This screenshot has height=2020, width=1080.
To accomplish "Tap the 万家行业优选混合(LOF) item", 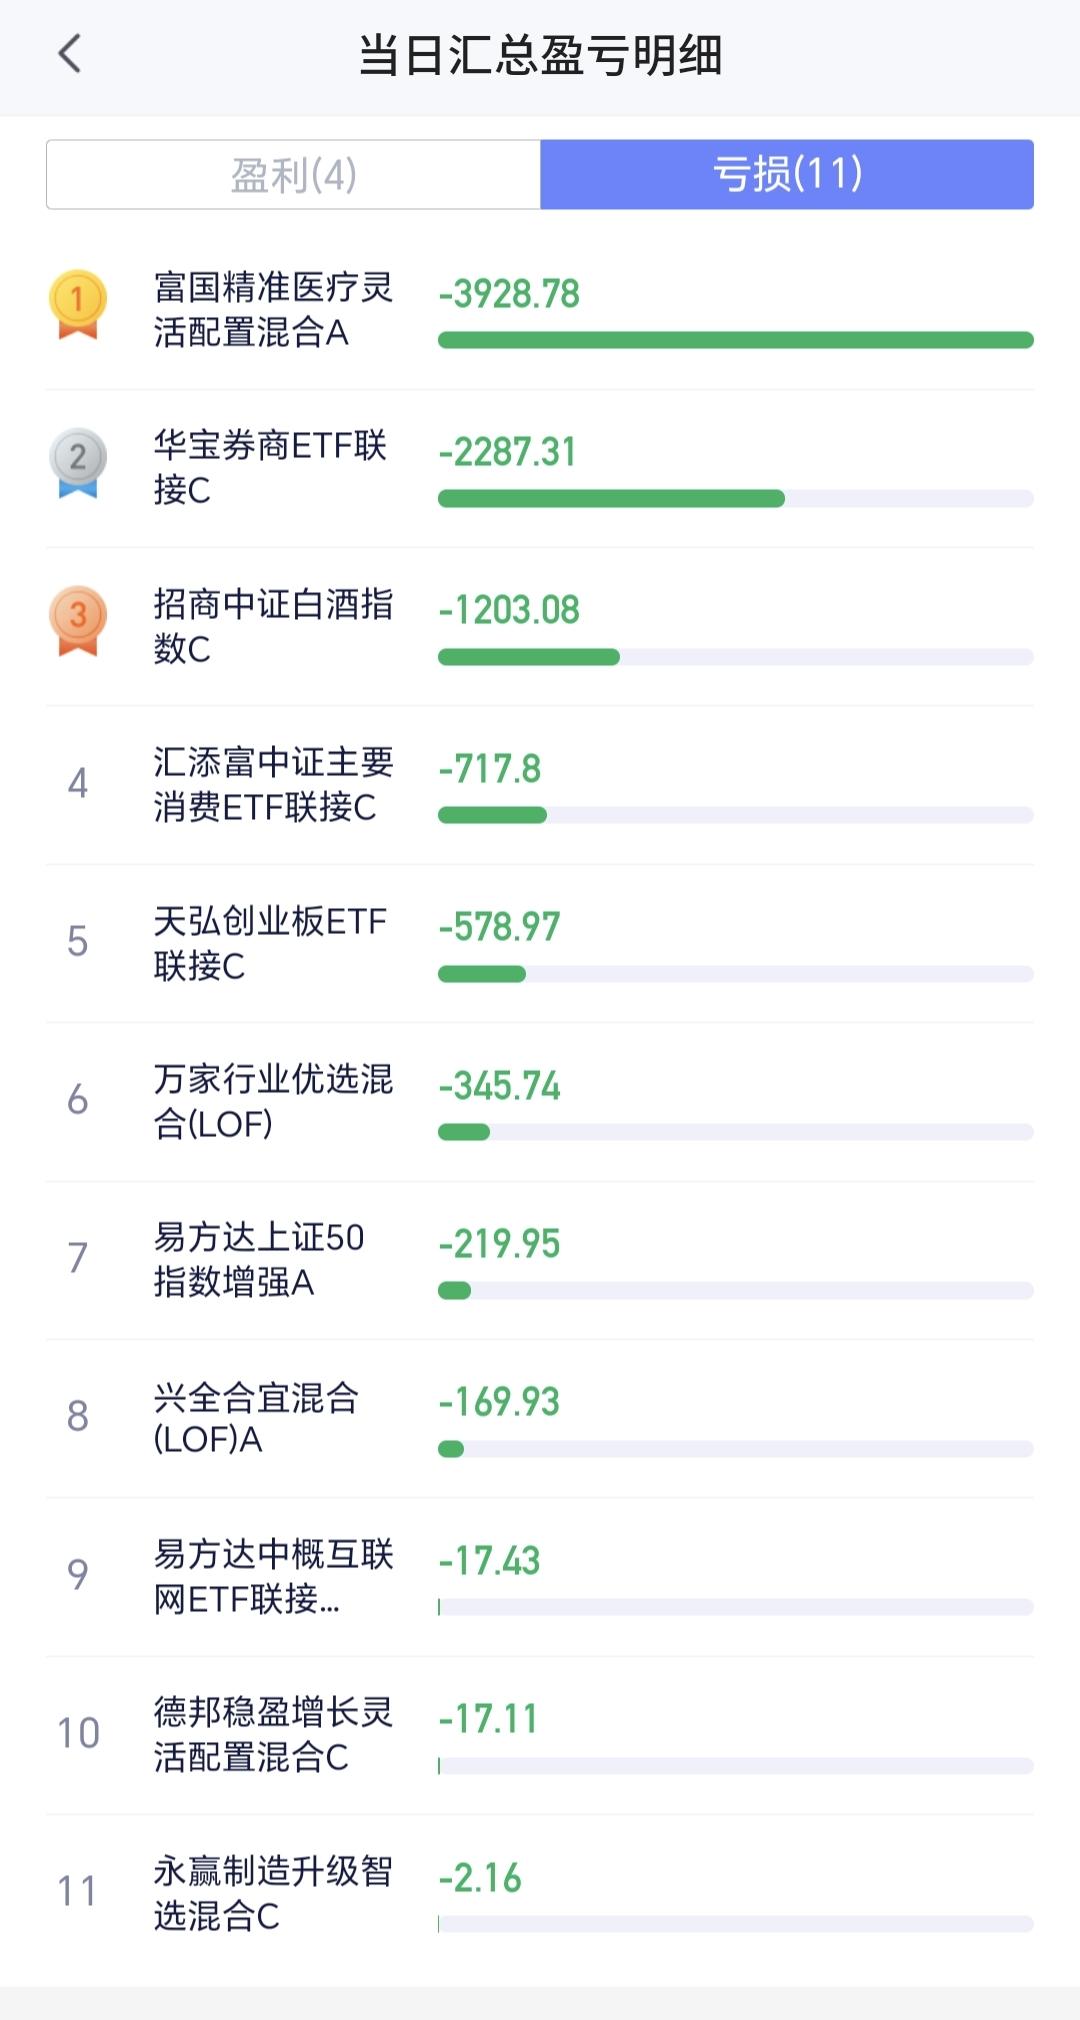I will (272, 1101).
